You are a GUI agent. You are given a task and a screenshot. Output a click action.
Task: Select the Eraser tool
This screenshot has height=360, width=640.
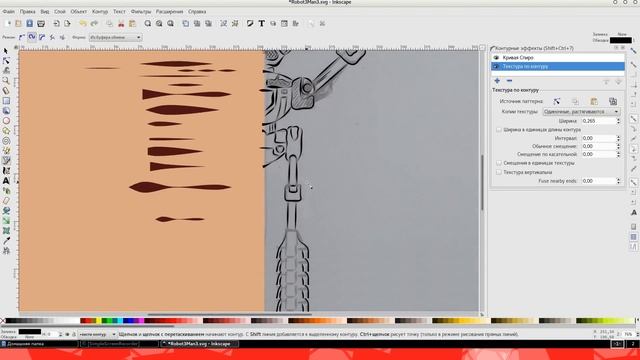[x=6, y=200]
